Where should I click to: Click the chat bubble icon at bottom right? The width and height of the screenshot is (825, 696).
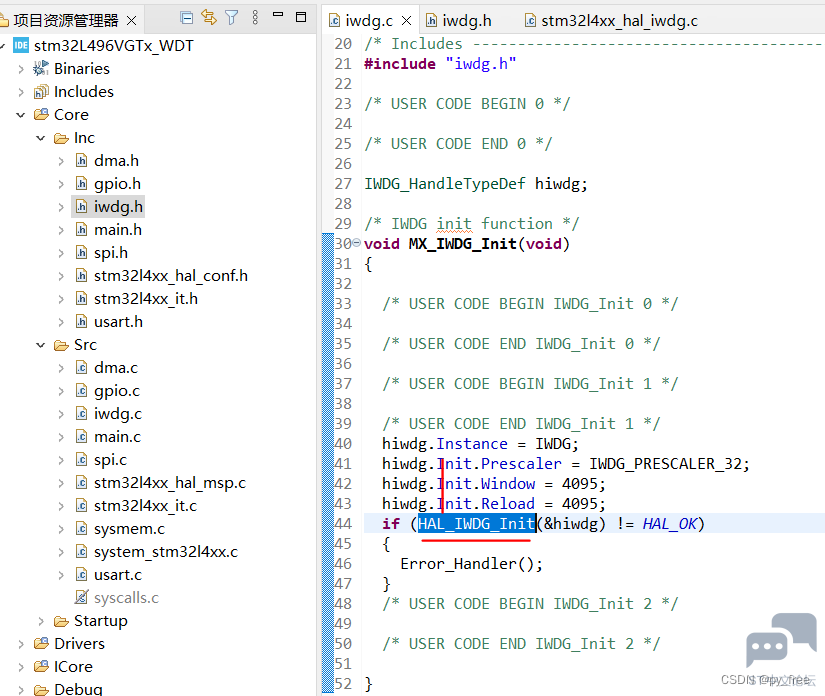click(x=781, y=640)
